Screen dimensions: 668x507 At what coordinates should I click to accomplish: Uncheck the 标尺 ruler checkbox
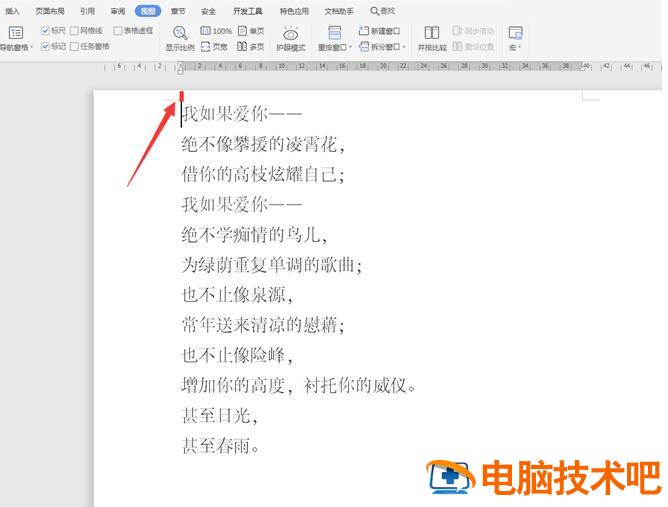pos(45,31)
